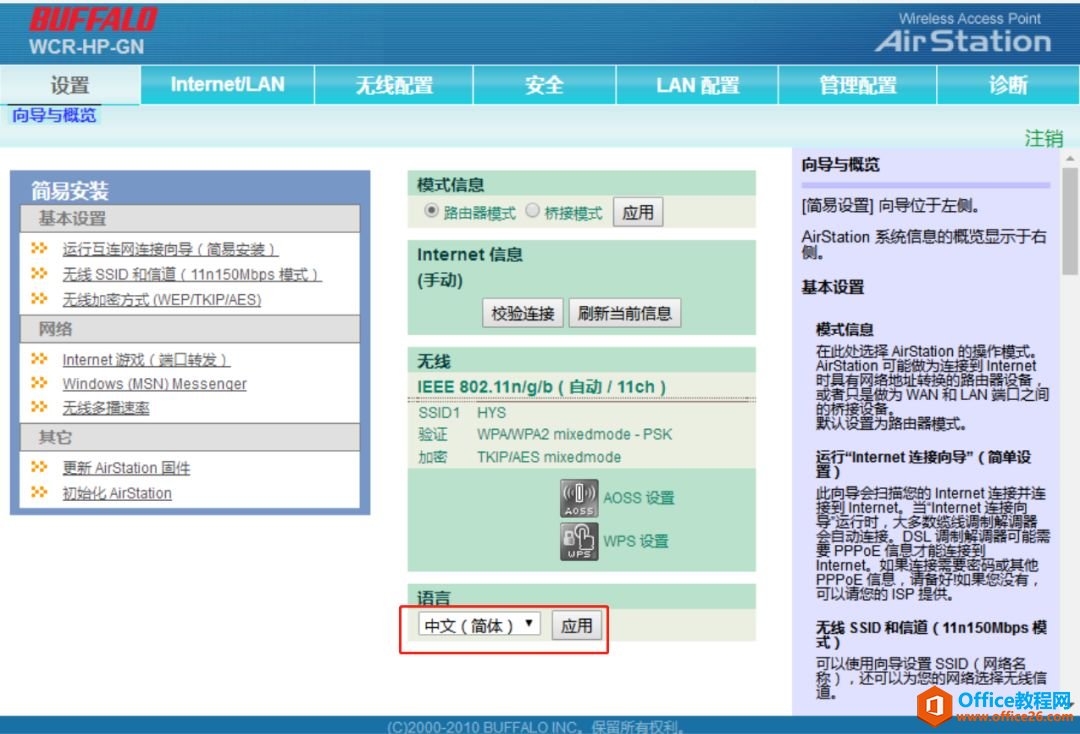Click arrow icon beside Windows (MSN) Messenger
Viewport: 1080px width, 734px height.
39,383
